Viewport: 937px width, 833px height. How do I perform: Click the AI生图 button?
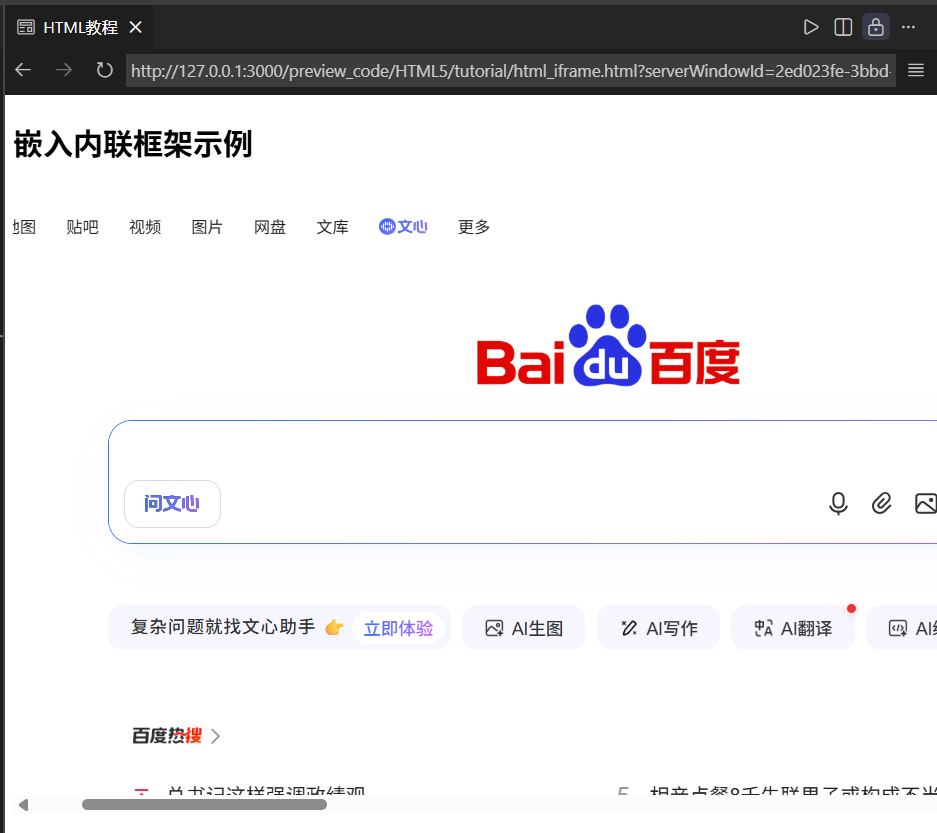click(x=523, y=628)
